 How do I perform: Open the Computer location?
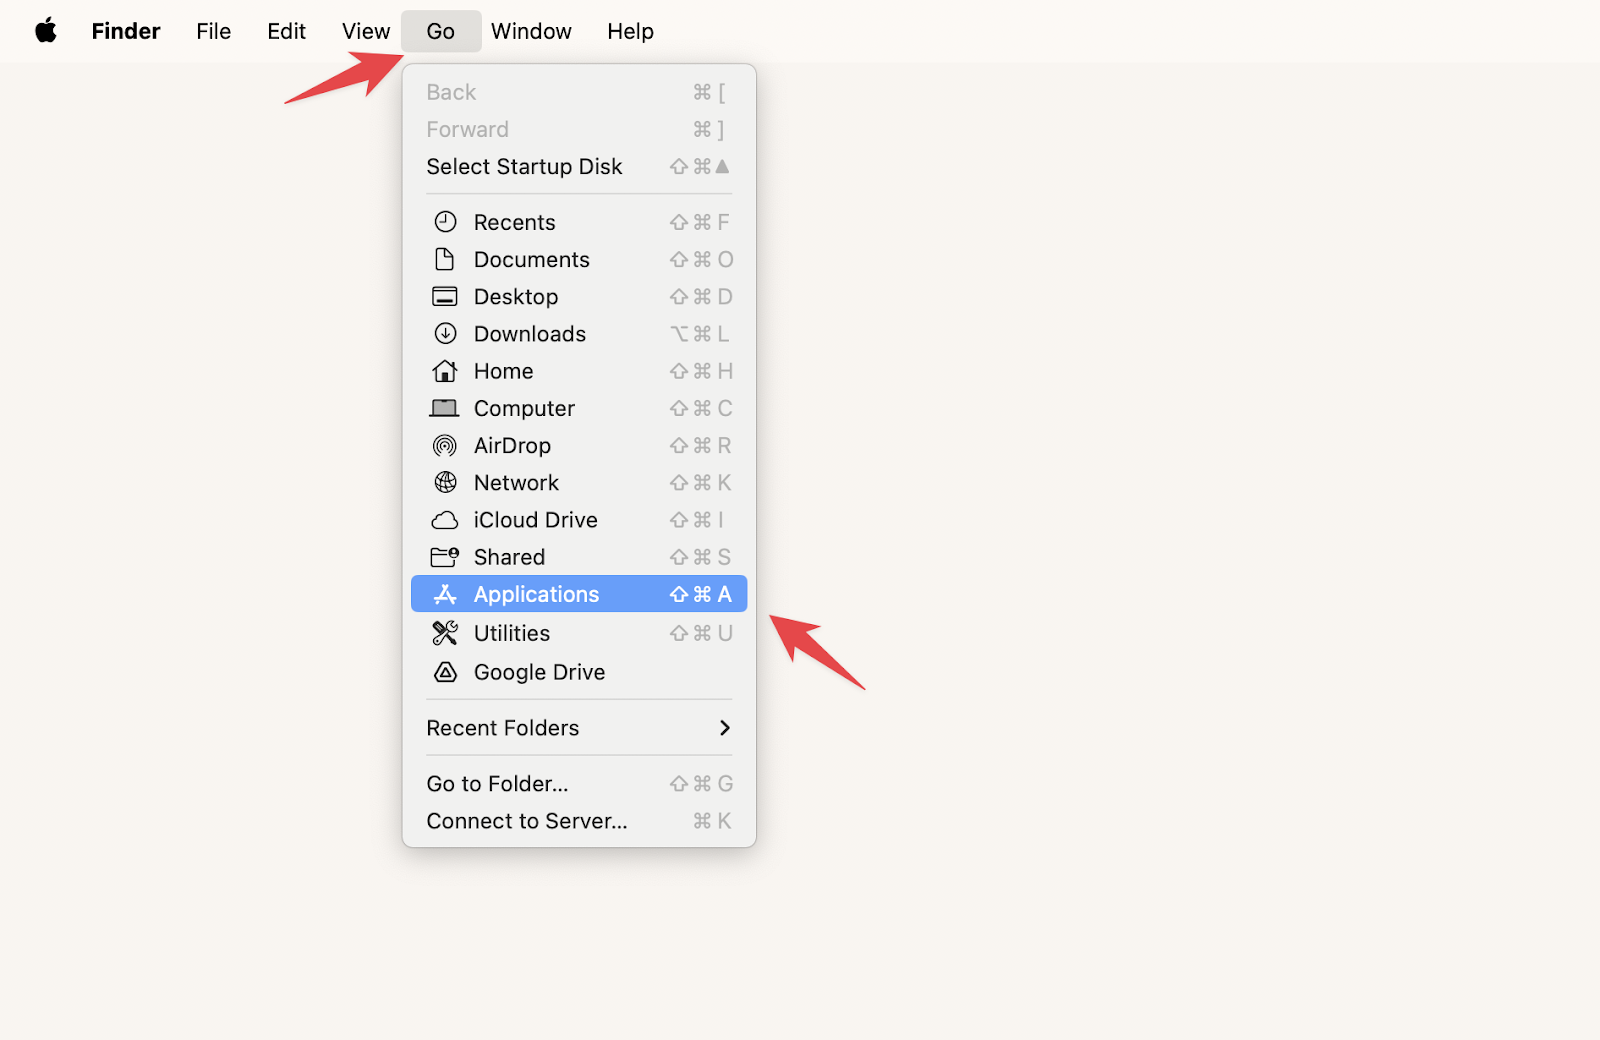524,408
